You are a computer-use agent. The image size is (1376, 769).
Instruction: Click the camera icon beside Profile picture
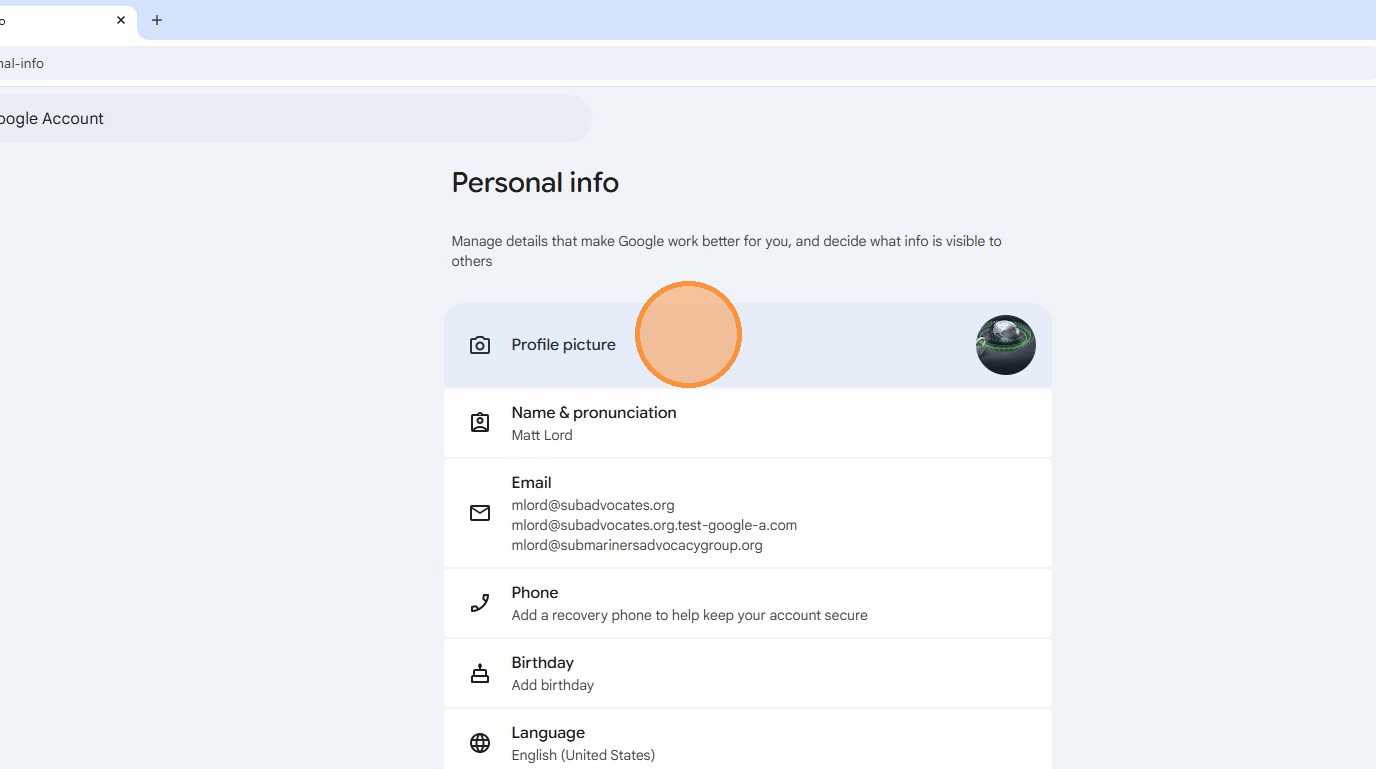(x=480, y=345)
